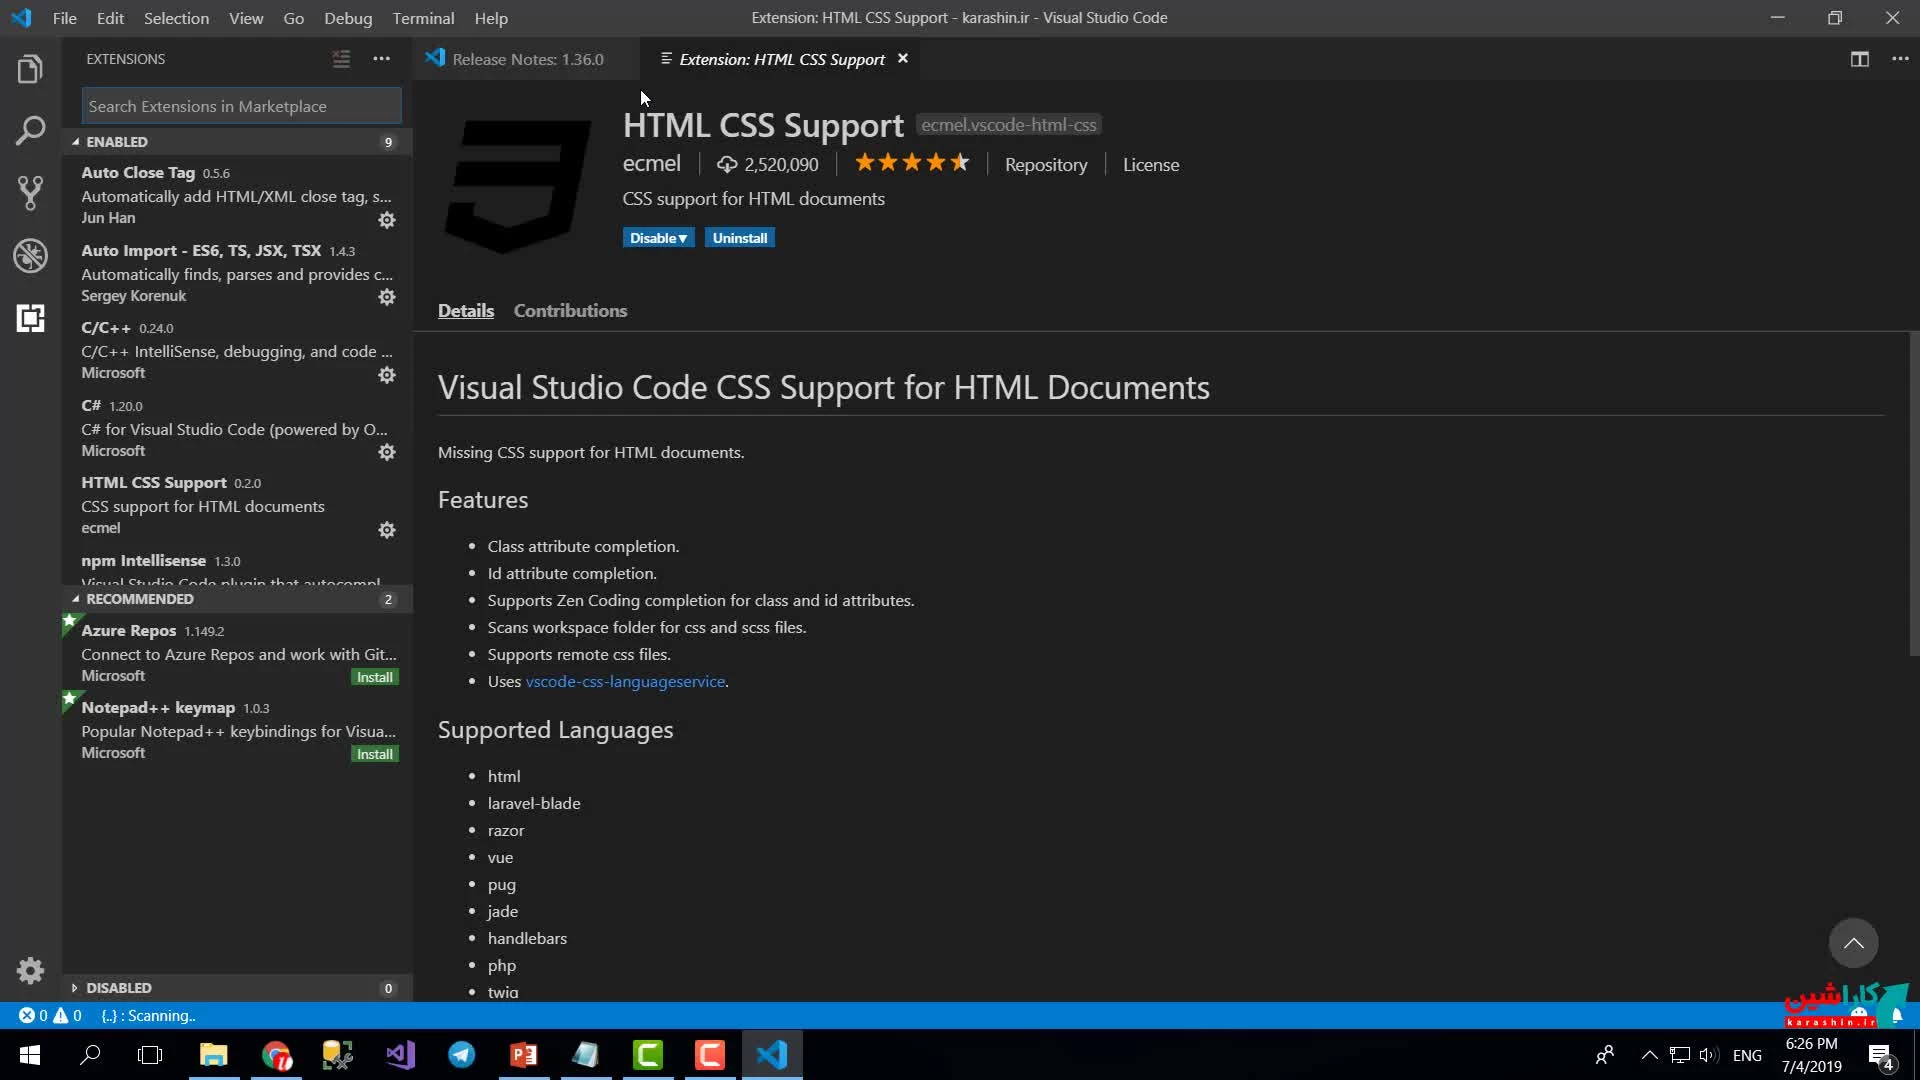
Task: Open gear menu for Auto Close Tag
Action: pos(387,220)
